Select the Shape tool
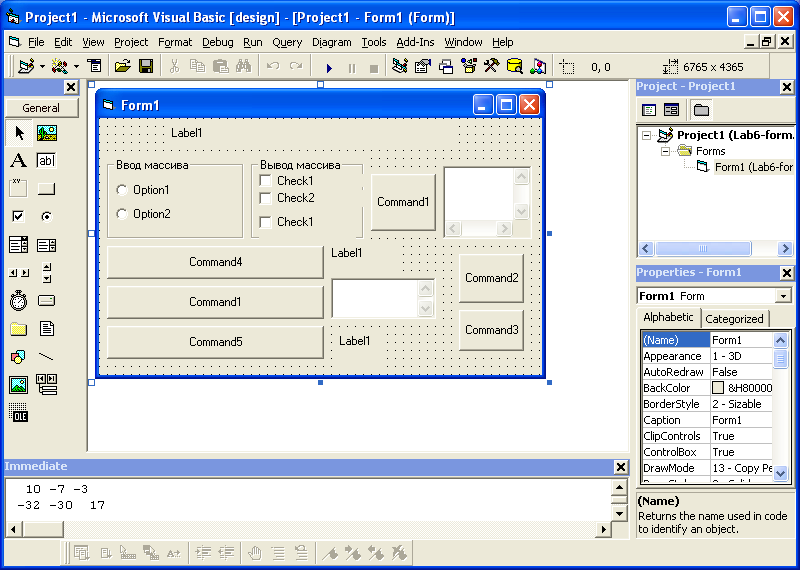The height and width of the screenshot is (570, 800). (19, 357)
